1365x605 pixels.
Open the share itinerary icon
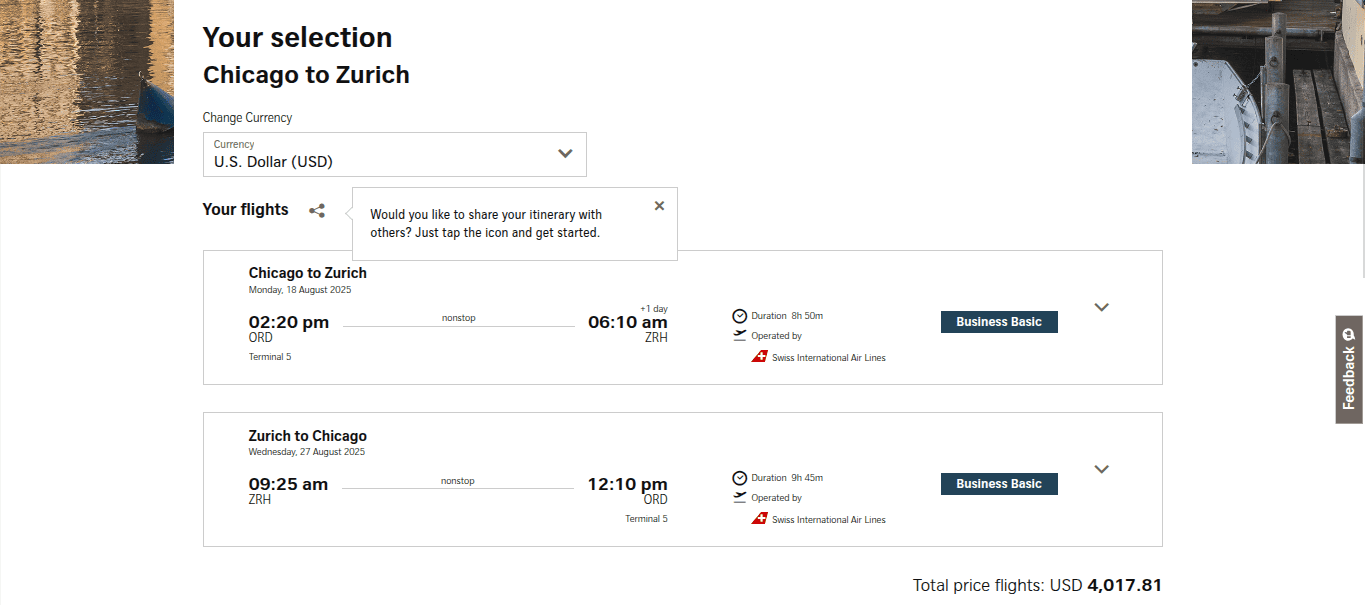[x=317, y=210]
